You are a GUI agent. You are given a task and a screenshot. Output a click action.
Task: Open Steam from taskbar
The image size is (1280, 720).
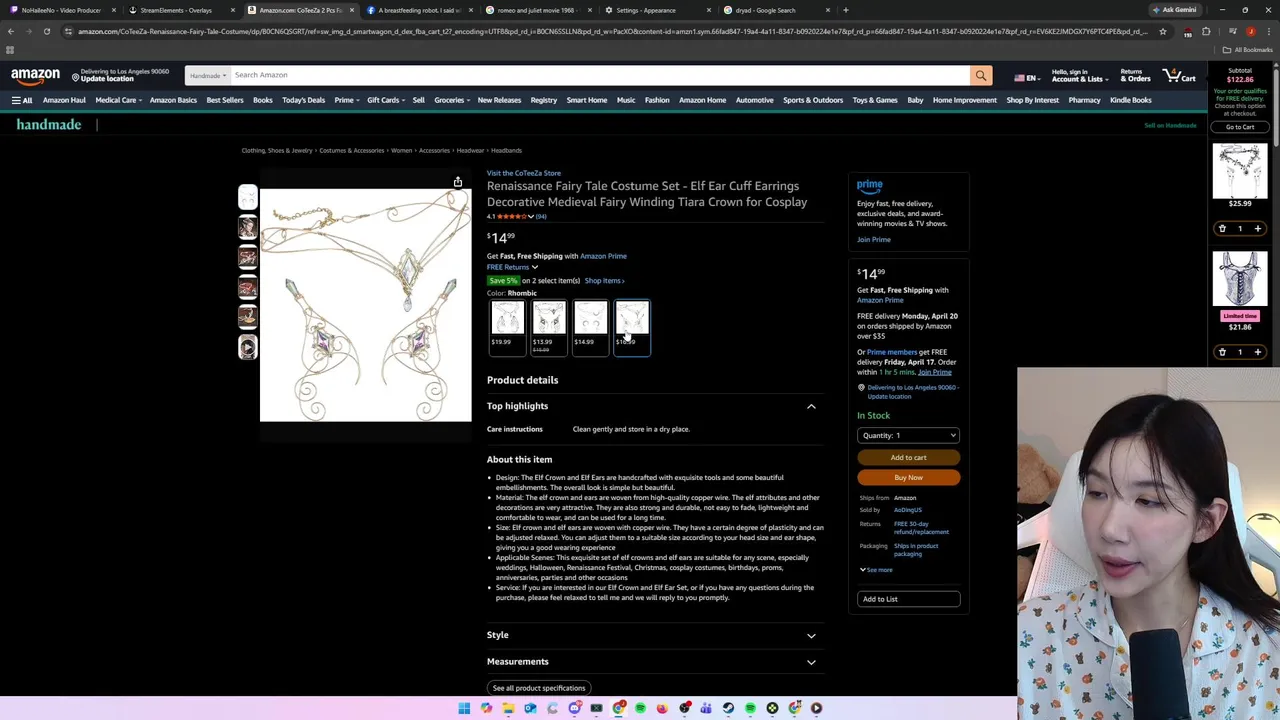pos(728,708)
